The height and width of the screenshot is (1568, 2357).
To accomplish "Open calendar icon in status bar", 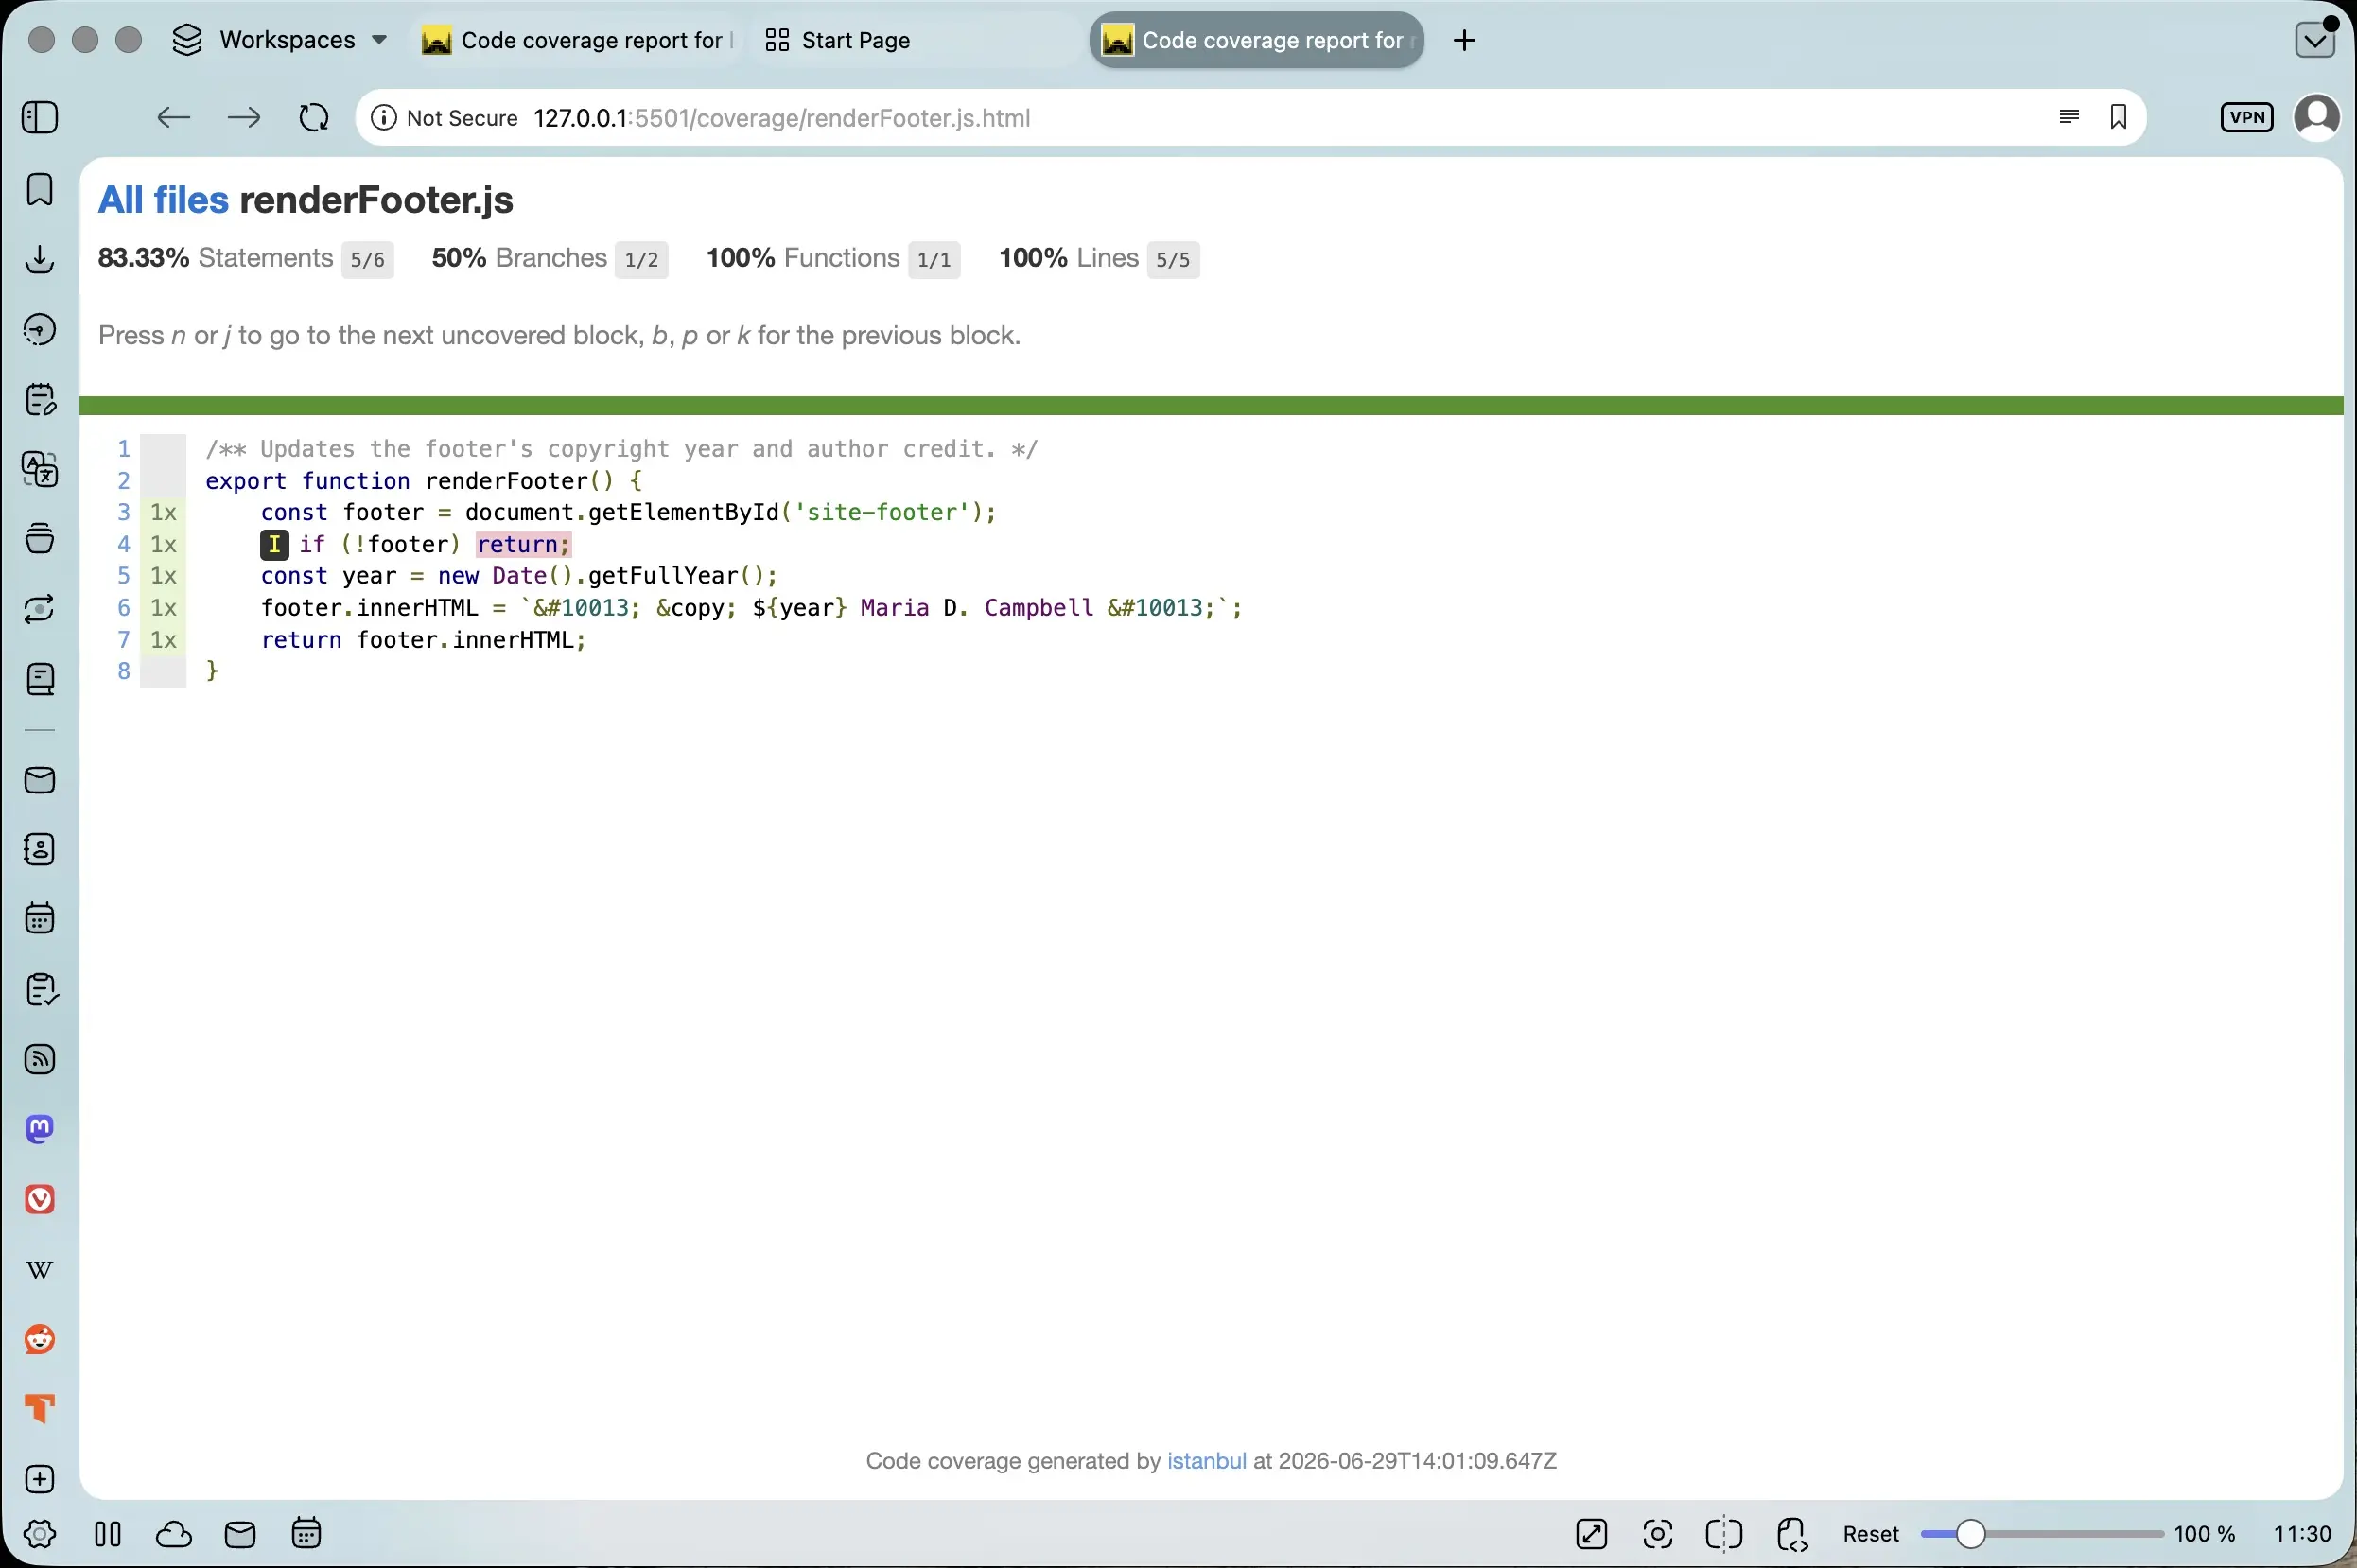I will click(306, 1533).
